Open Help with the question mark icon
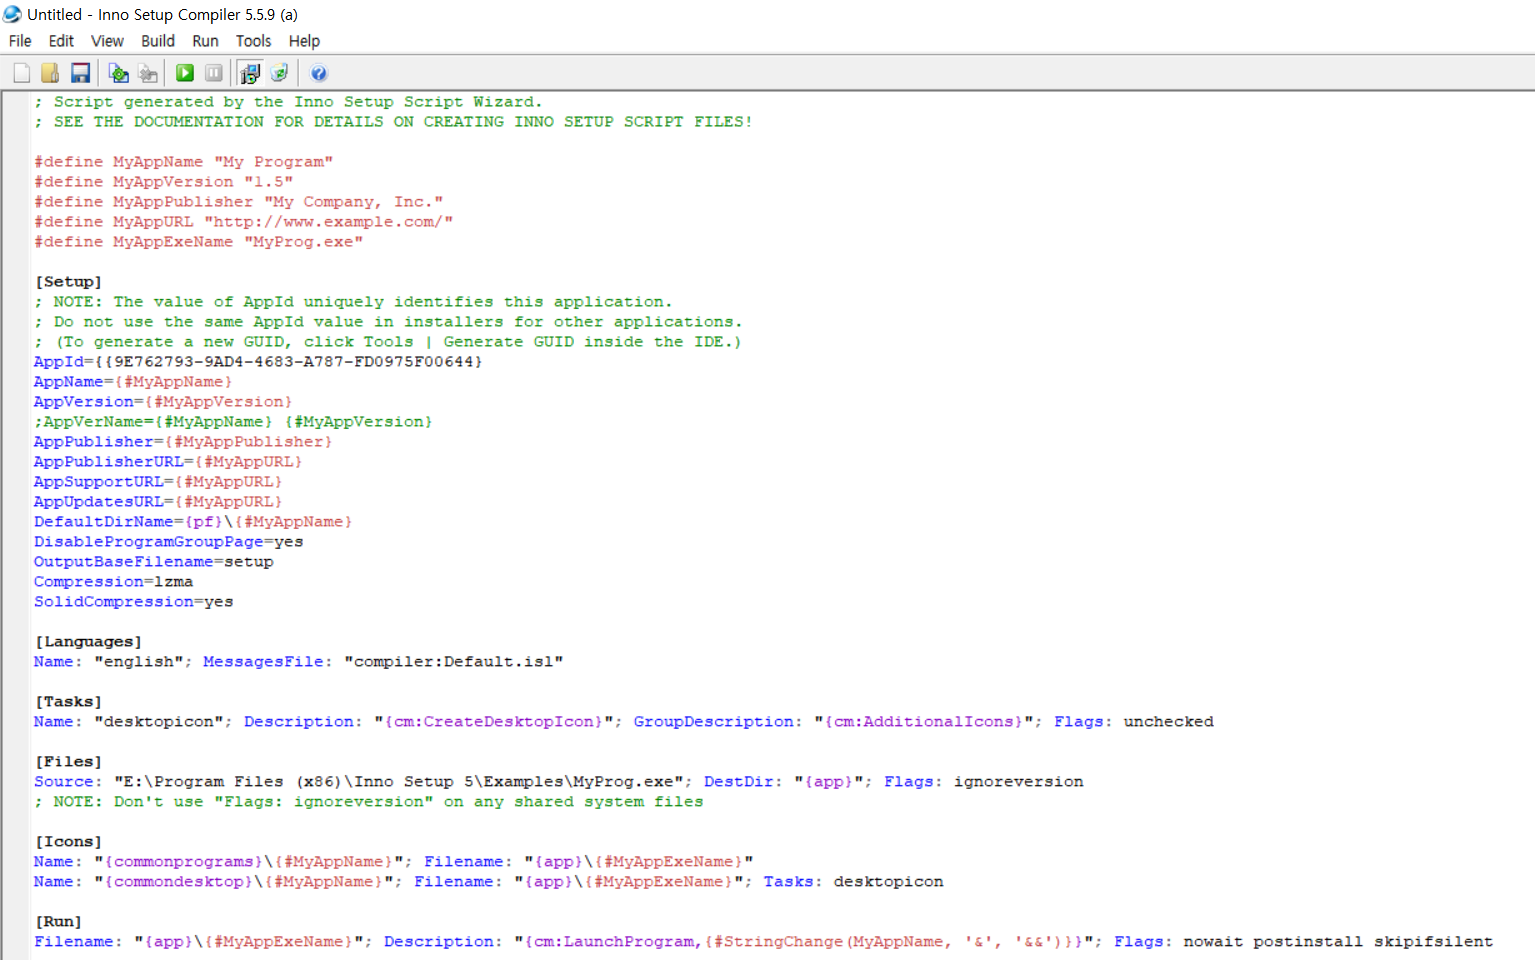The height and width of the screenshot is (960, 1535). pos(319,73)
